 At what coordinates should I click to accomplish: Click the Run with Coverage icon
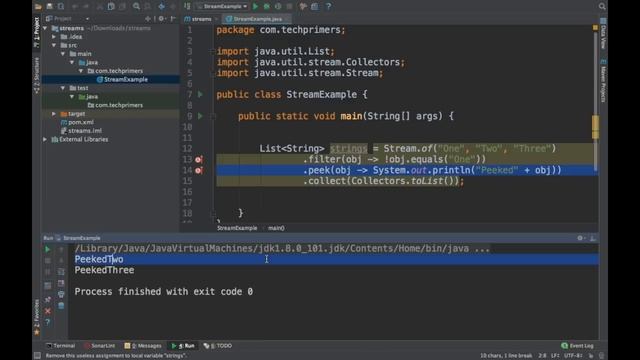pos(278,6)
